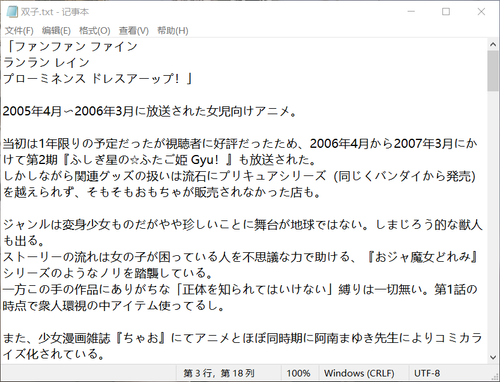Open the 帮助(H) menu

pyautogui.click(x=173, y=31)
